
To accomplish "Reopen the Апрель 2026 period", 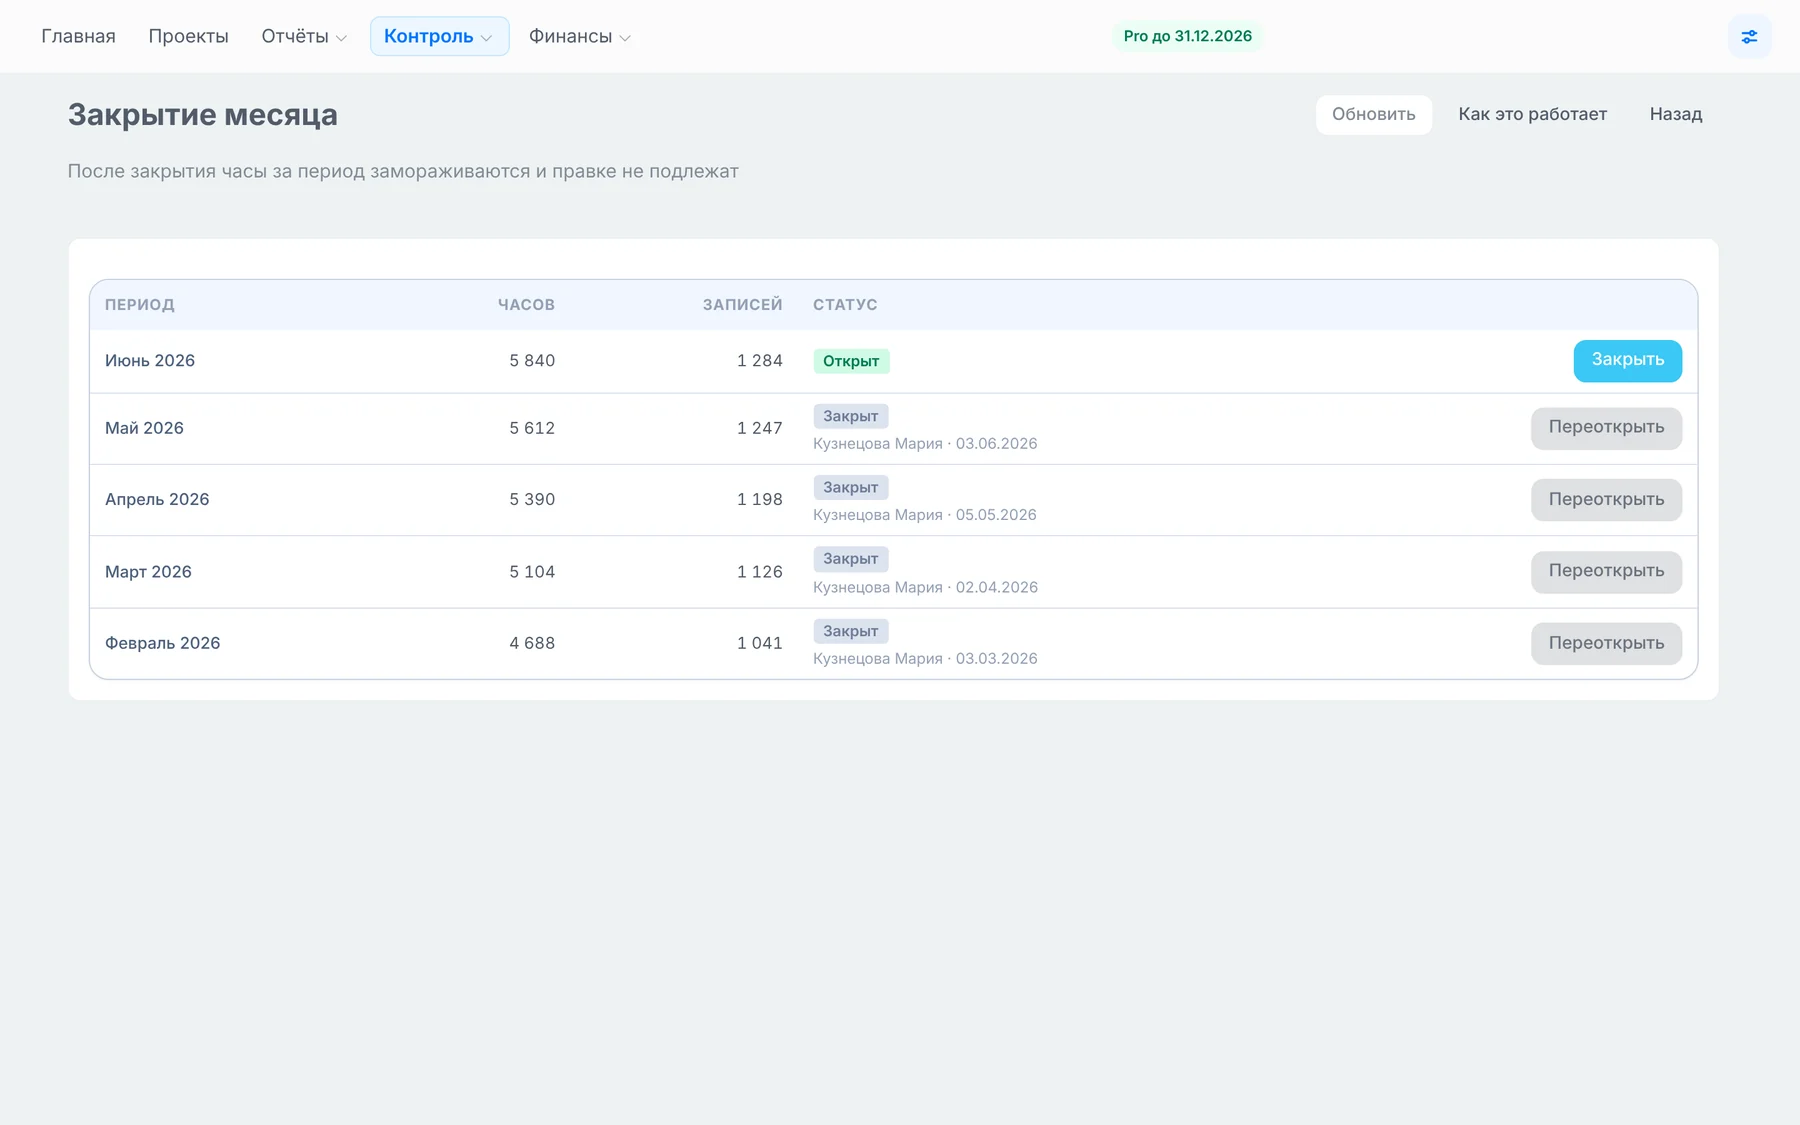I will tap(1606, 499).
